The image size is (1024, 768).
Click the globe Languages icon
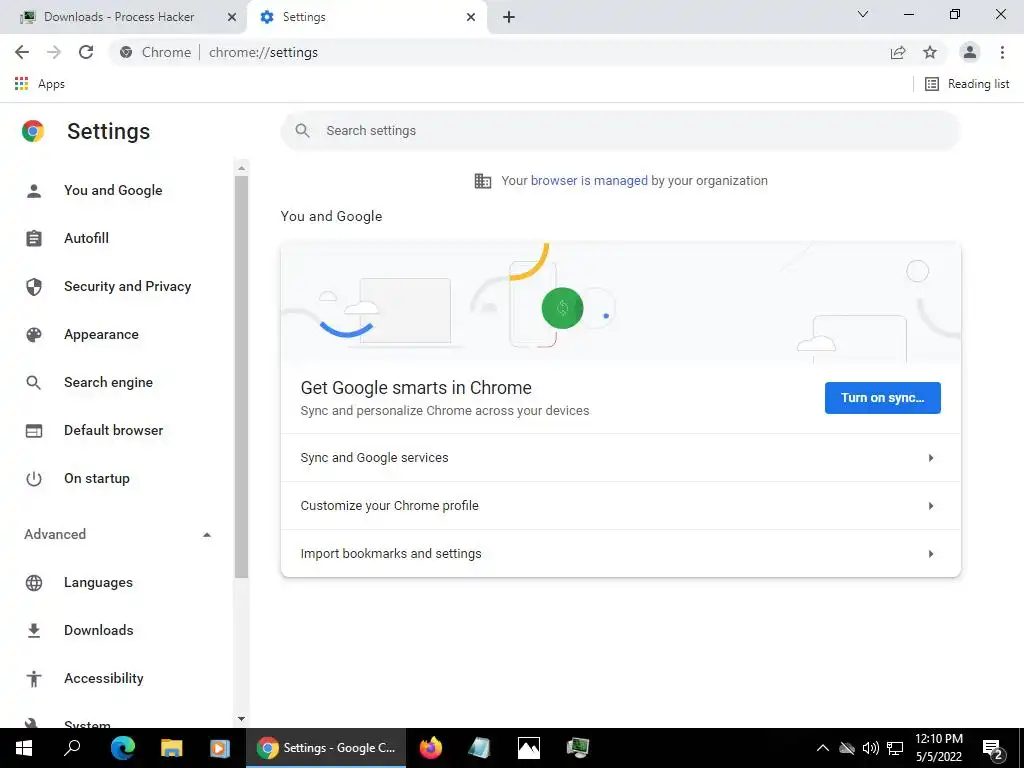coord(34,583)
